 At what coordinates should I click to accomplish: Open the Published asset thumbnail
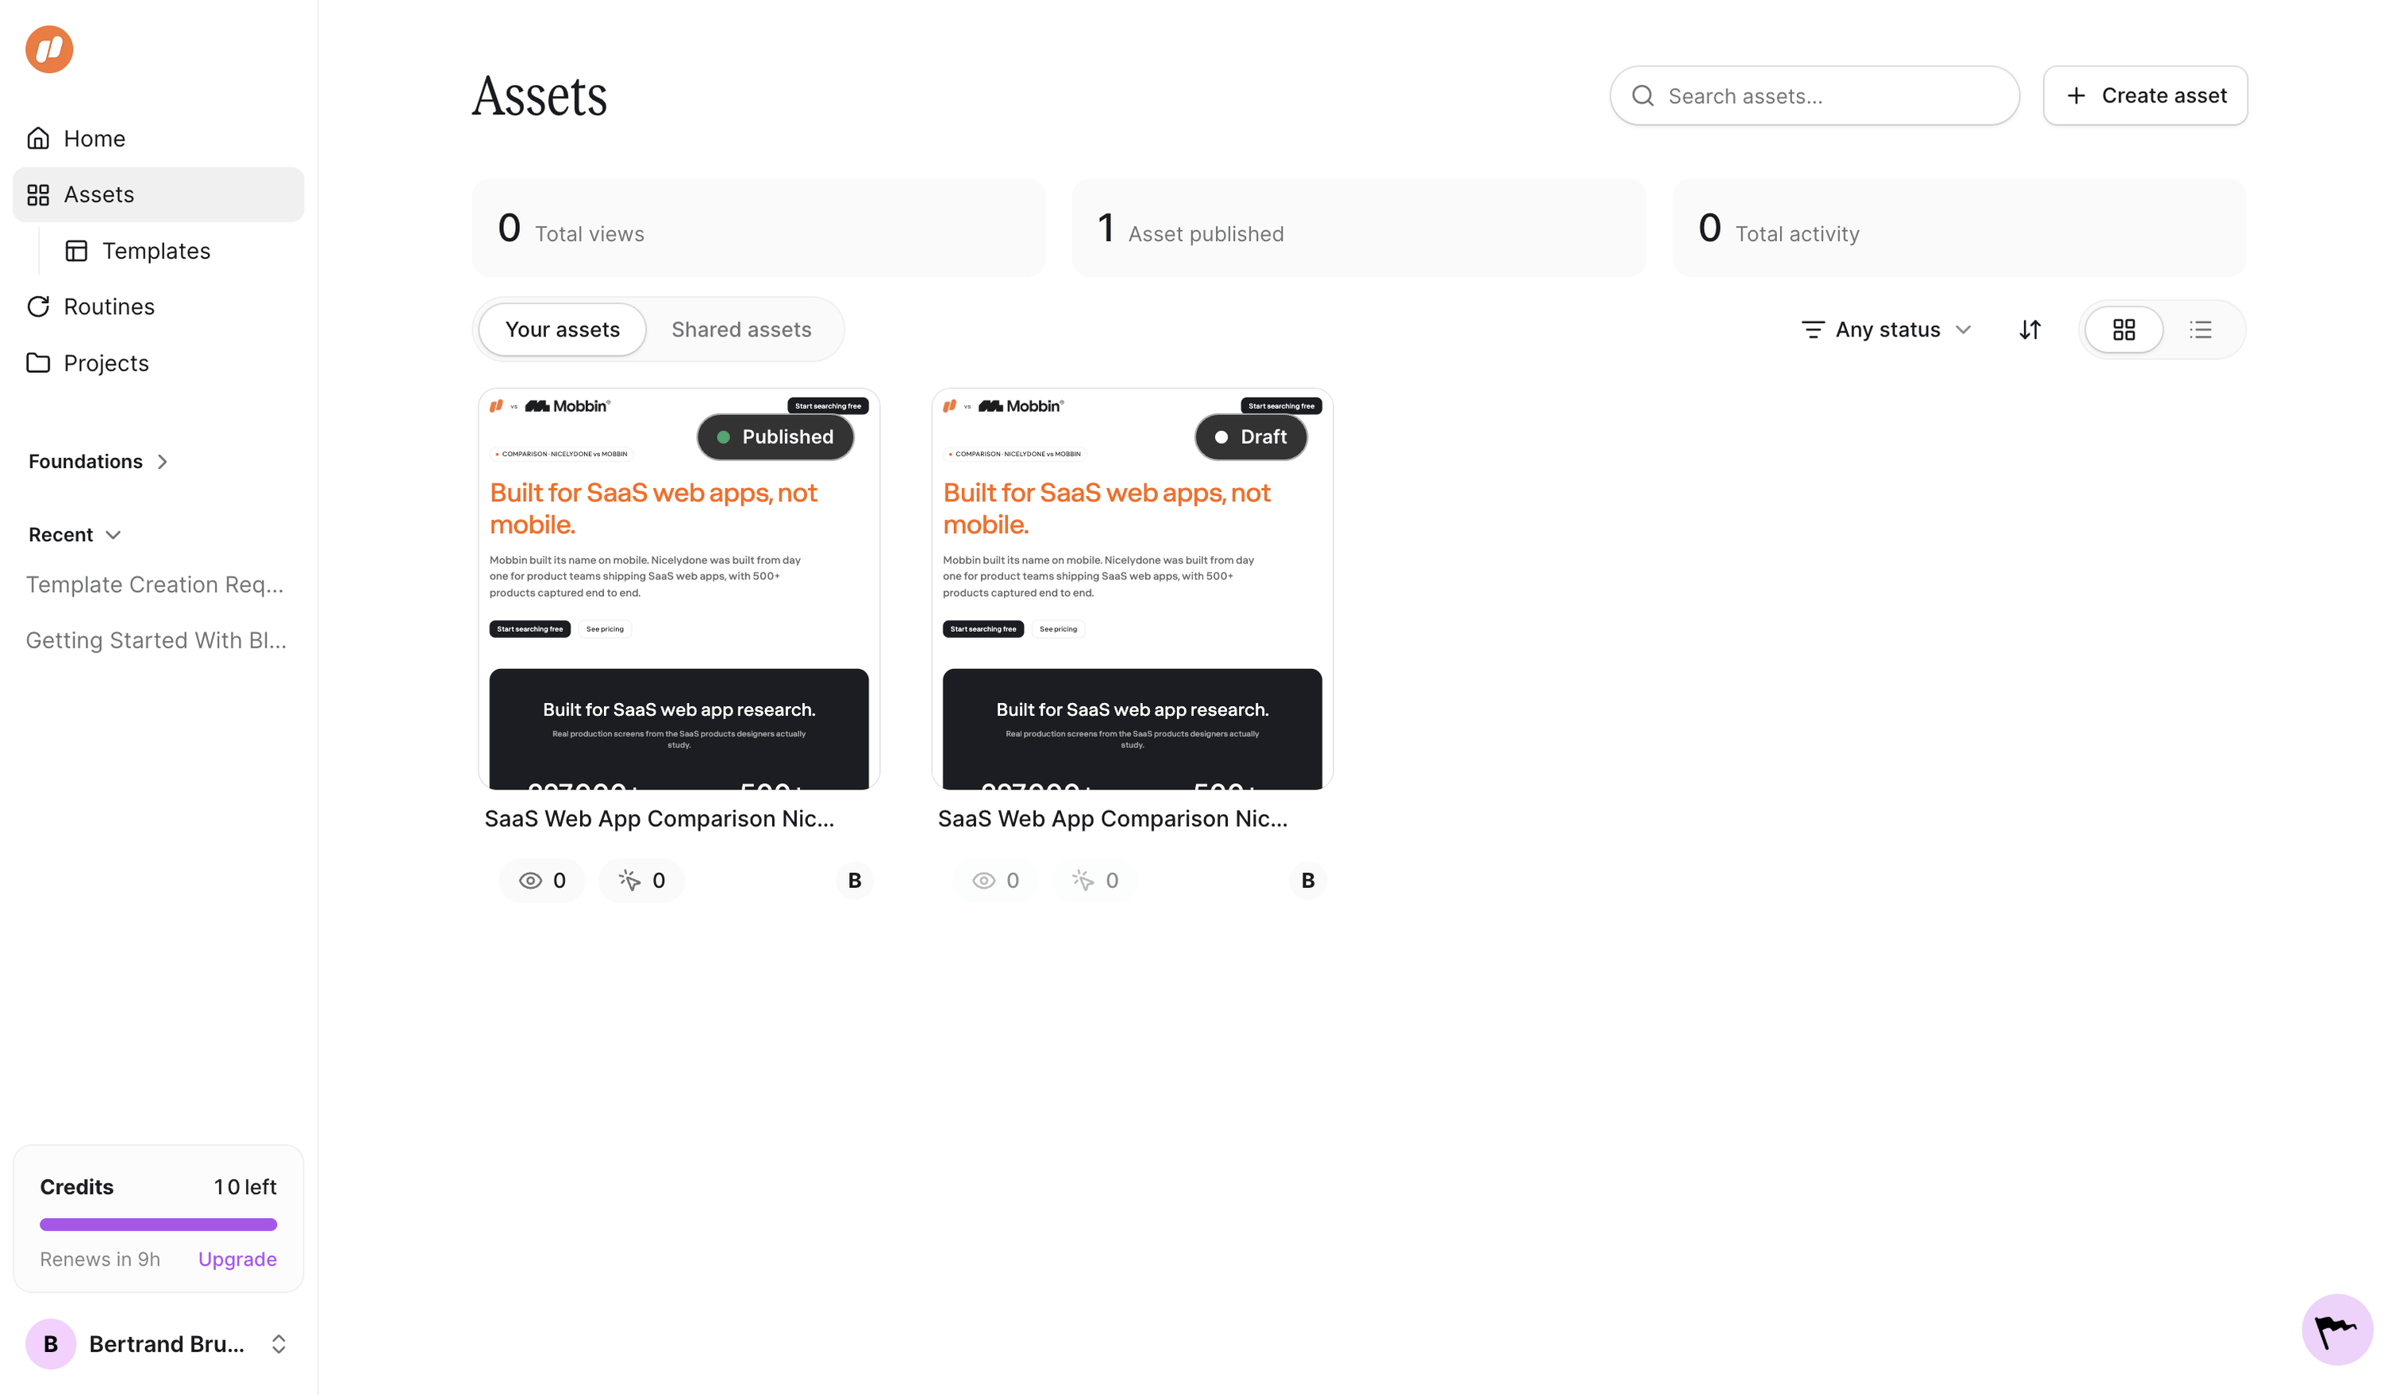coord(678,589)
